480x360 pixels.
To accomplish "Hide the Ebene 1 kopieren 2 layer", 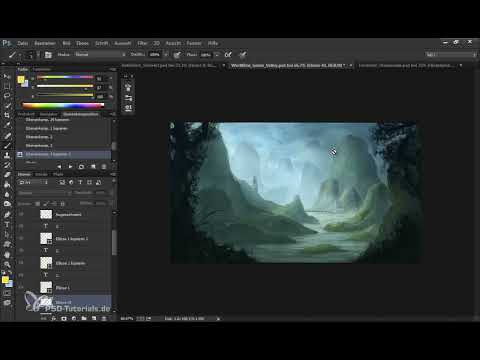I will tap(21, 239).
